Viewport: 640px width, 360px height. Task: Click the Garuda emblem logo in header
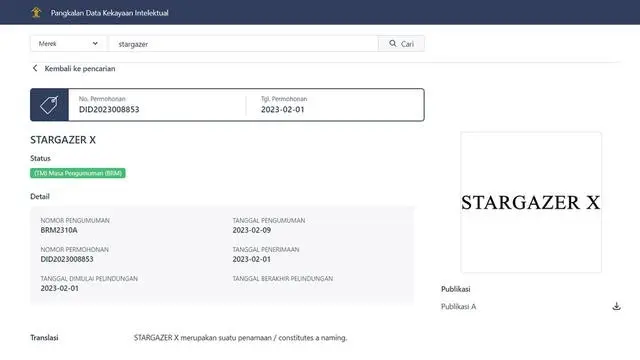[x=36, y=12]
